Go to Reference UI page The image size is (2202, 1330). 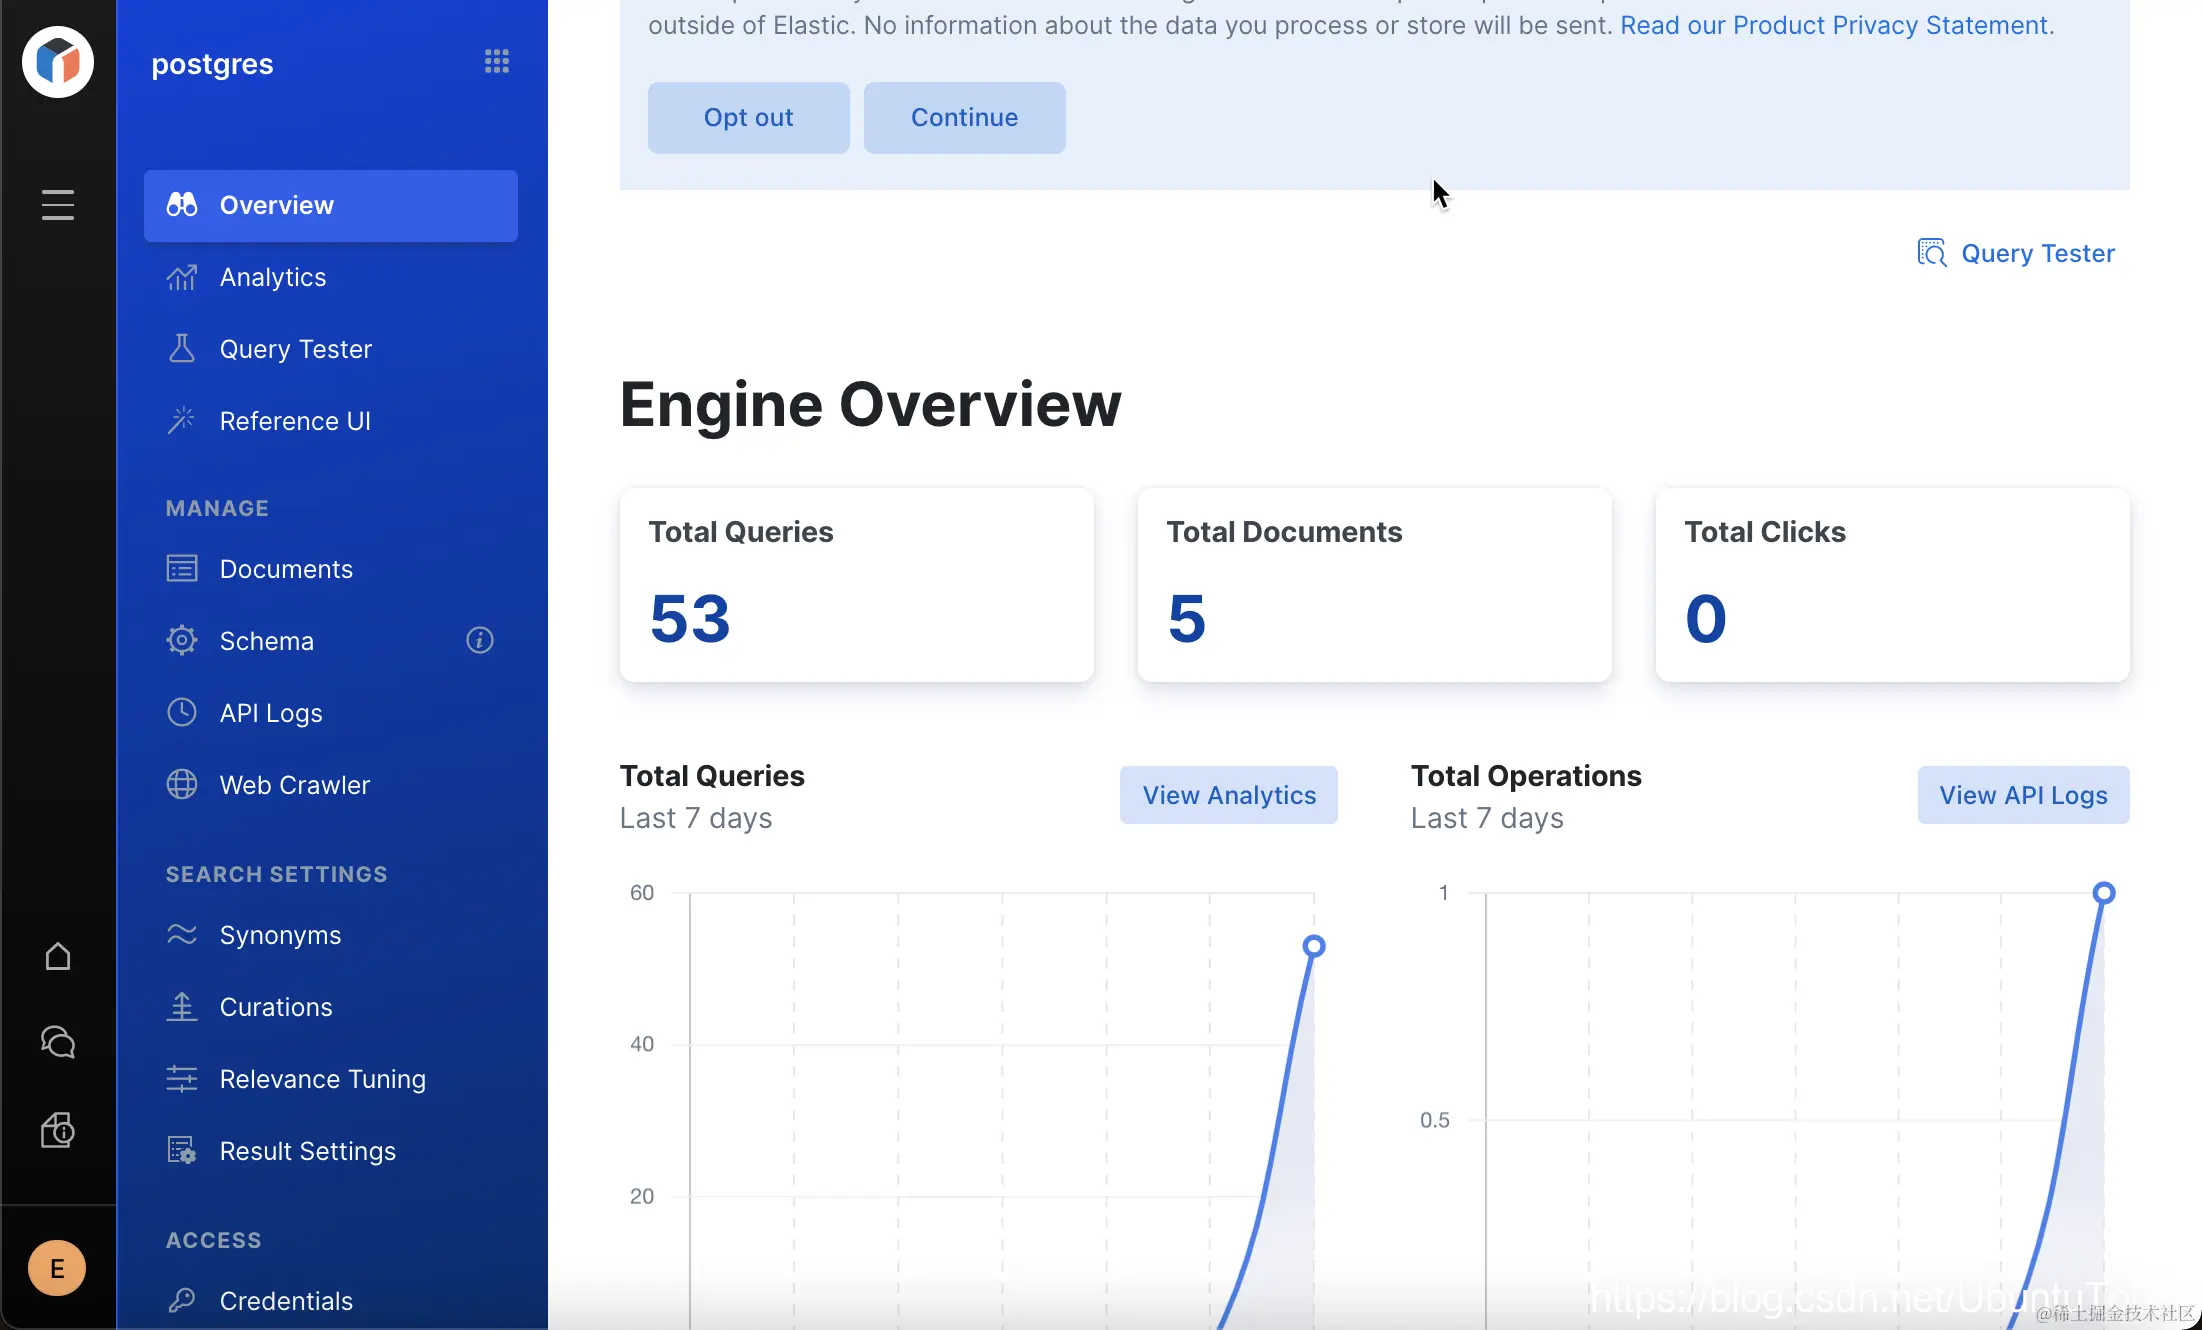tap(294, 421)
